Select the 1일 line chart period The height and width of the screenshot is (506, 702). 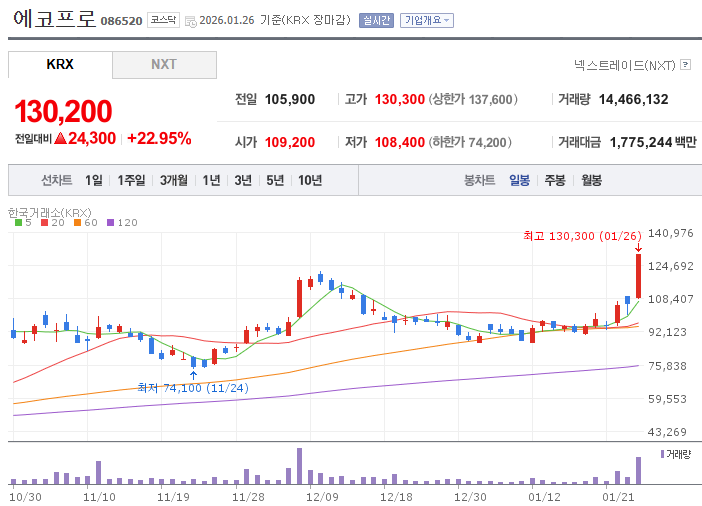94,180
